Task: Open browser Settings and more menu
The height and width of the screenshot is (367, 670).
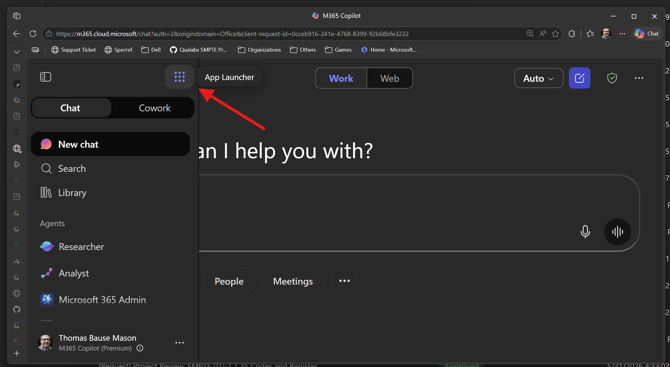Action: click(622, 34)
